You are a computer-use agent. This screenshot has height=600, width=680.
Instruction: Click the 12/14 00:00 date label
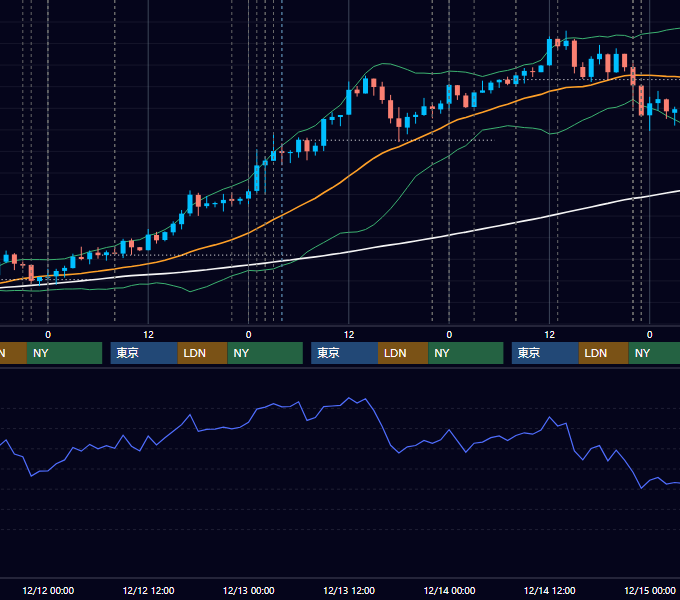point(449,590)
